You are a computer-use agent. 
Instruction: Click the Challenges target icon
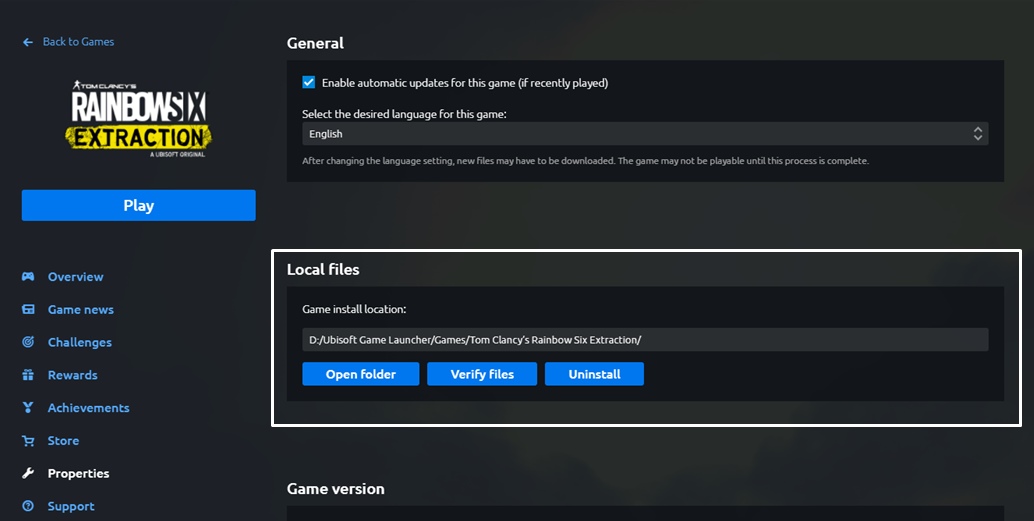pyautogui.click(x=28, y=342)
